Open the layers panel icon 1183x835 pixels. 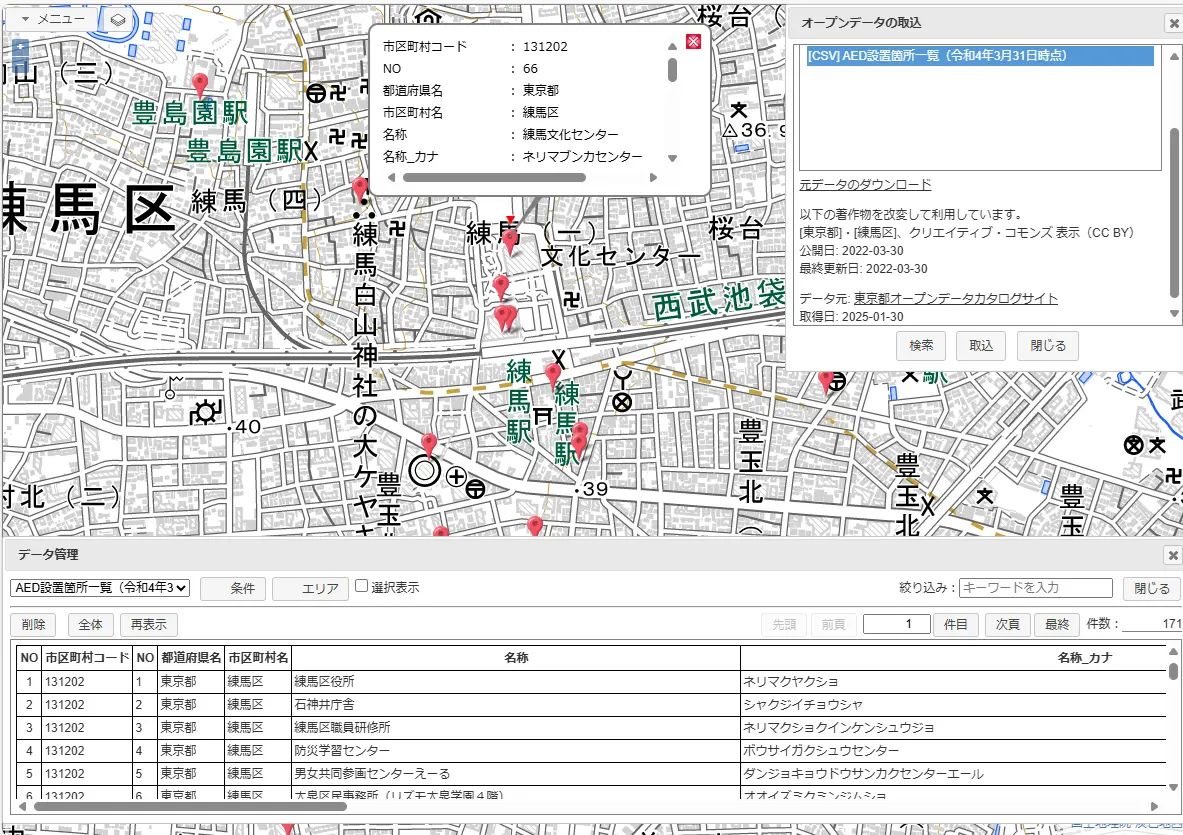[x=117, y=19]
